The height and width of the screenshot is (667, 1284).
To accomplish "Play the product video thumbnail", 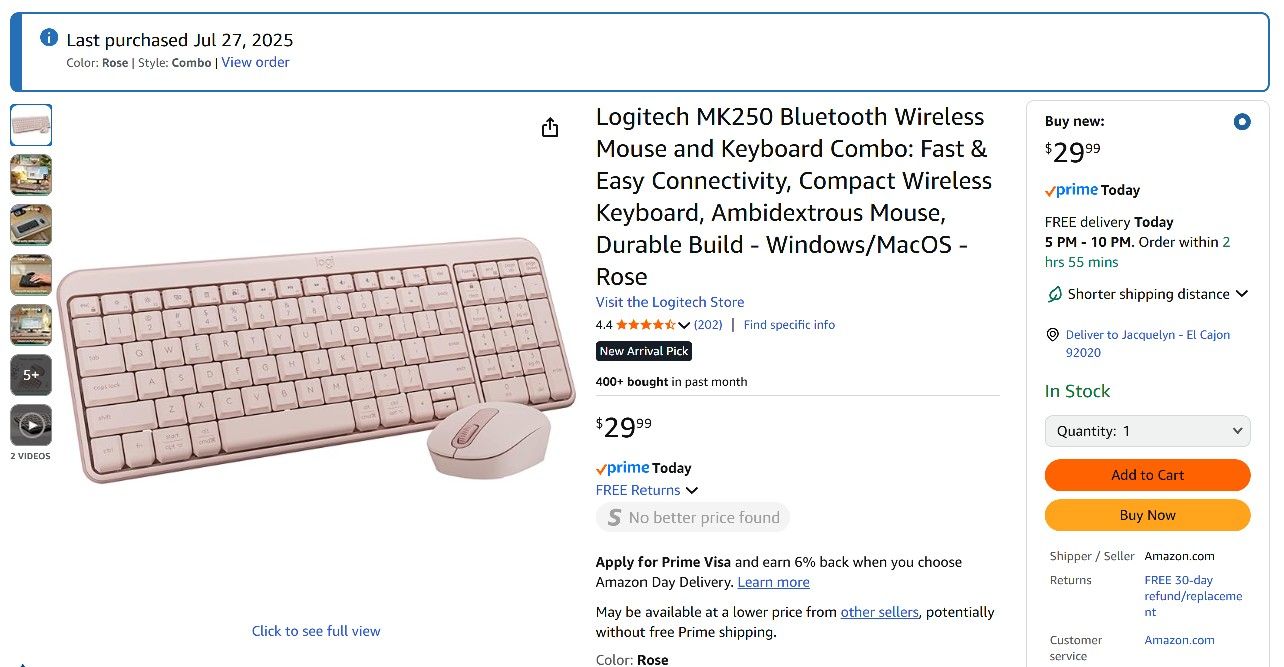I will click(31, 425).
